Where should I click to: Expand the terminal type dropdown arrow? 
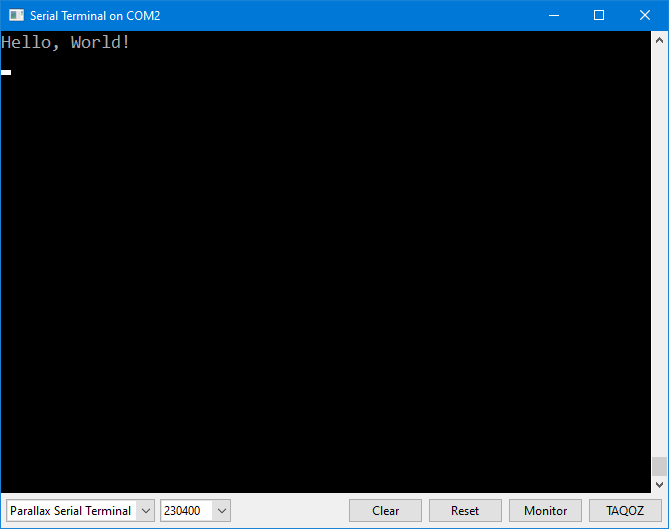146,510
